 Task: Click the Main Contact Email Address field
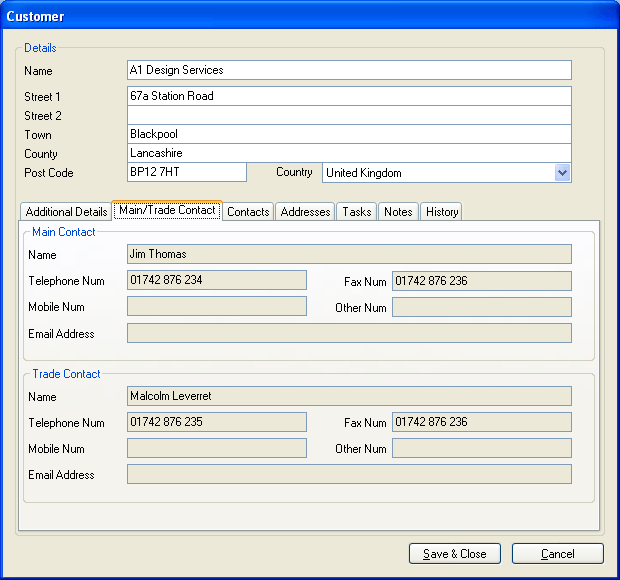point(349,333)
